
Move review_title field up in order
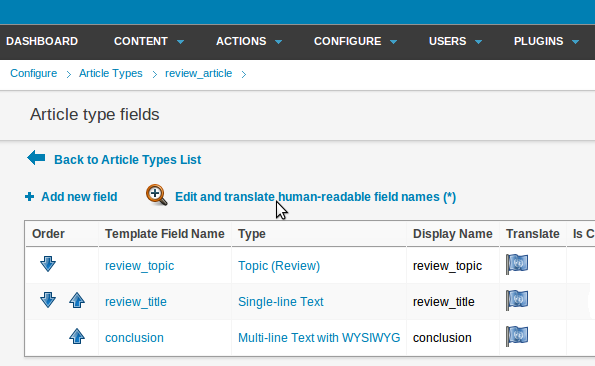coord(77,300)
